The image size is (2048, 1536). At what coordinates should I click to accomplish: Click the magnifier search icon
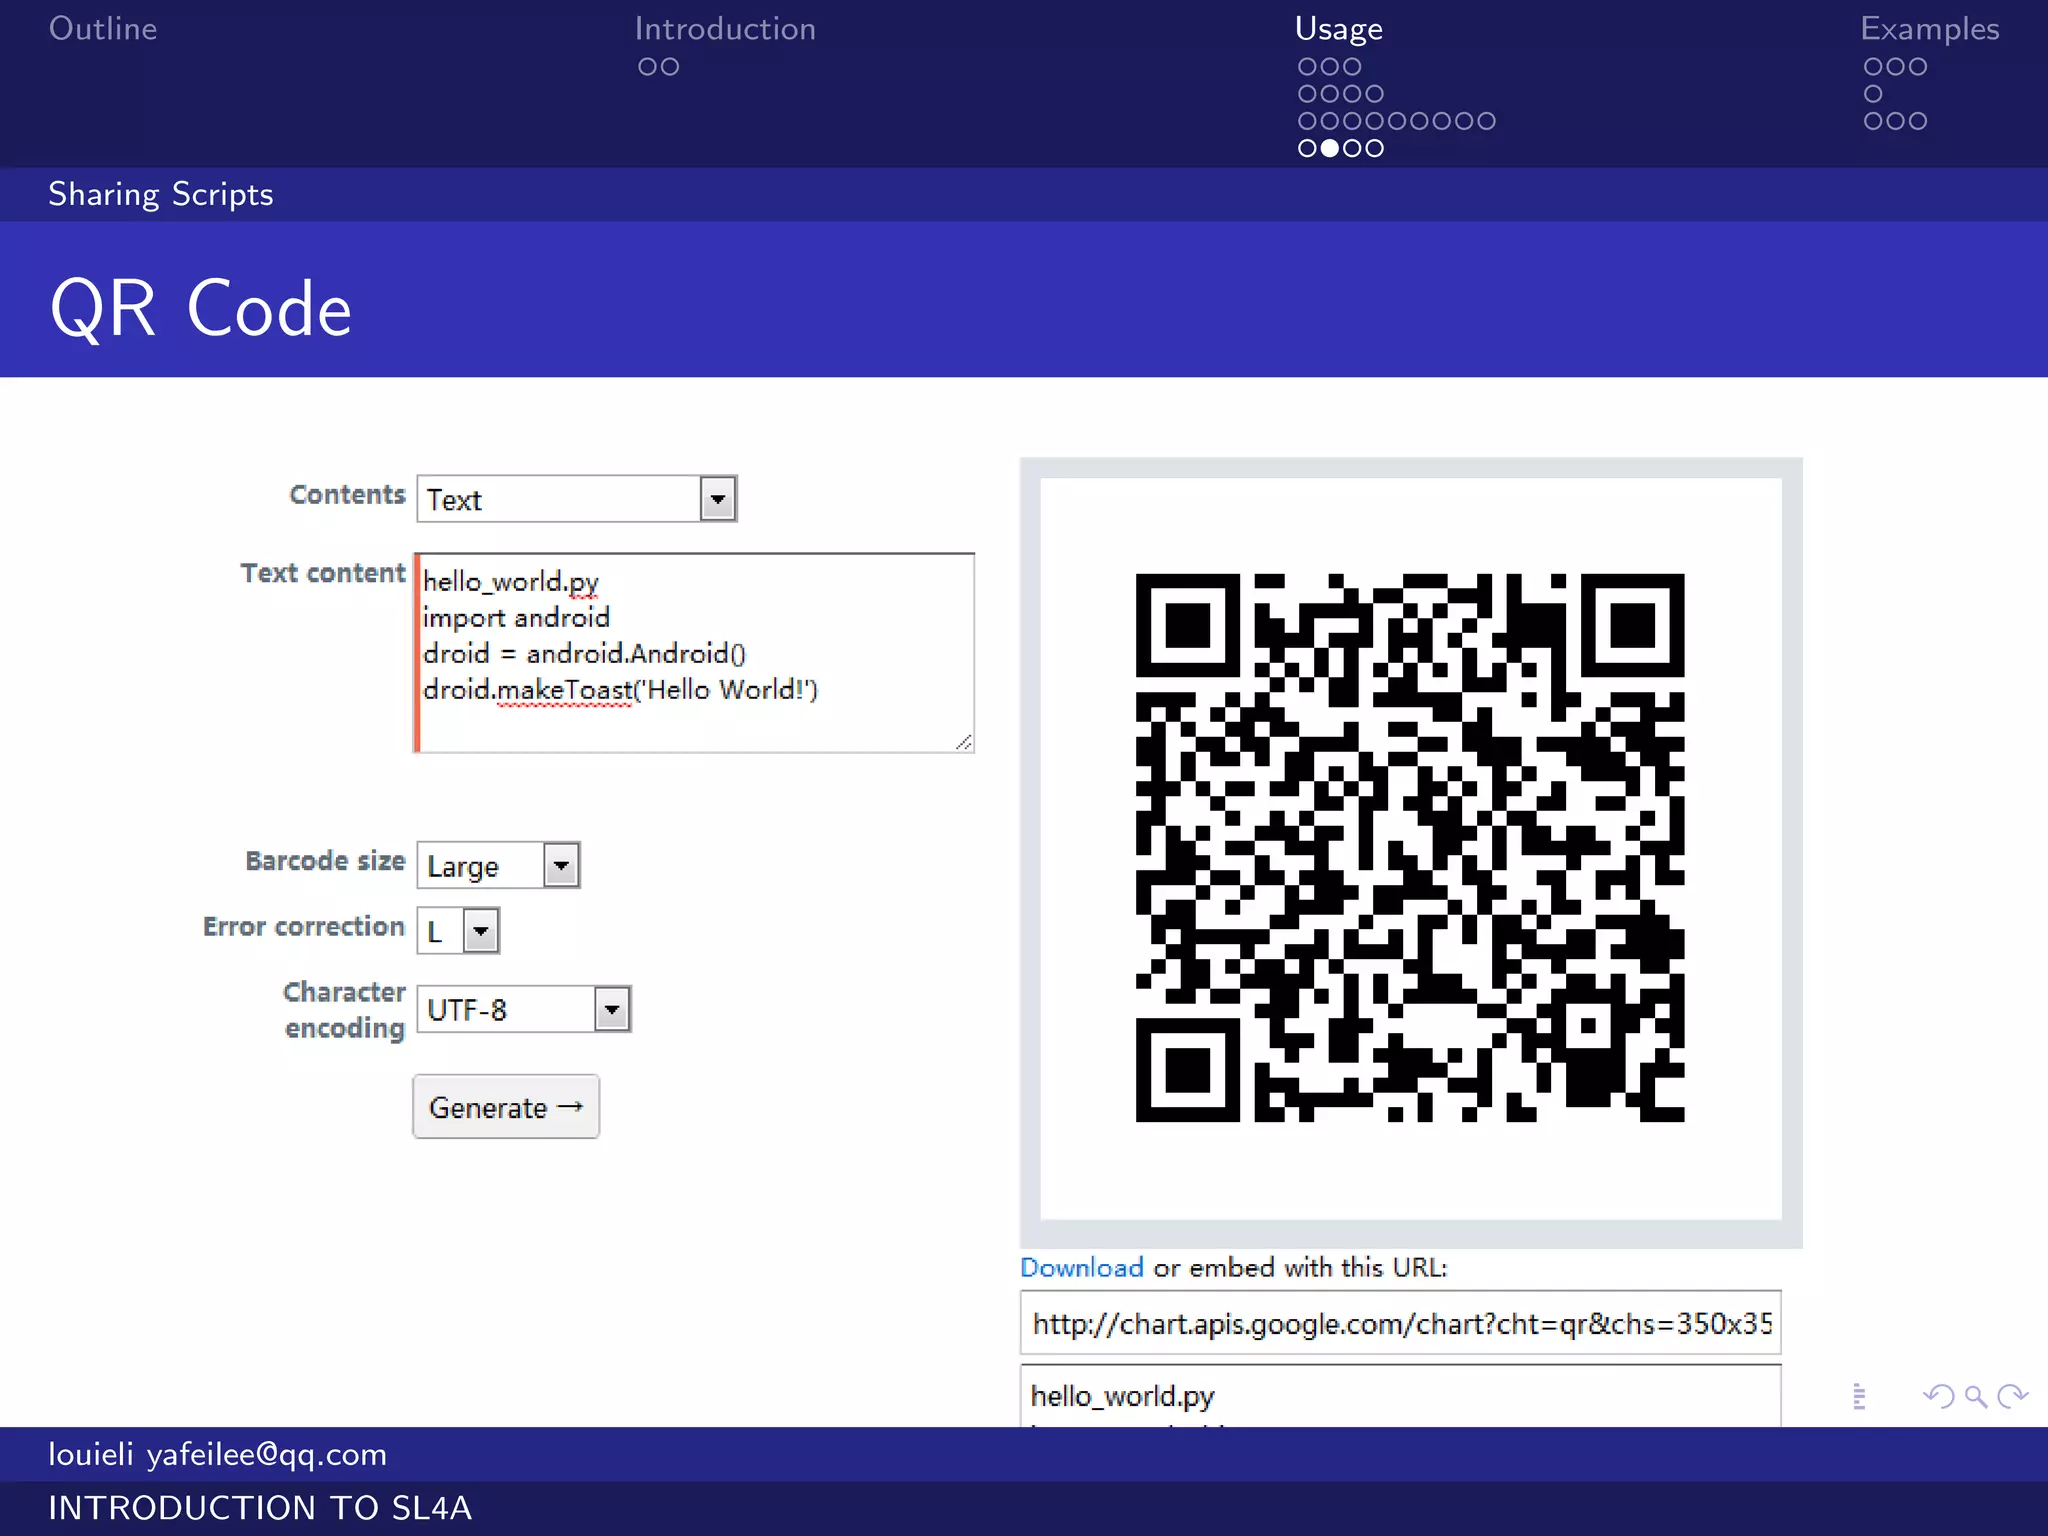coord(1975,1396)
